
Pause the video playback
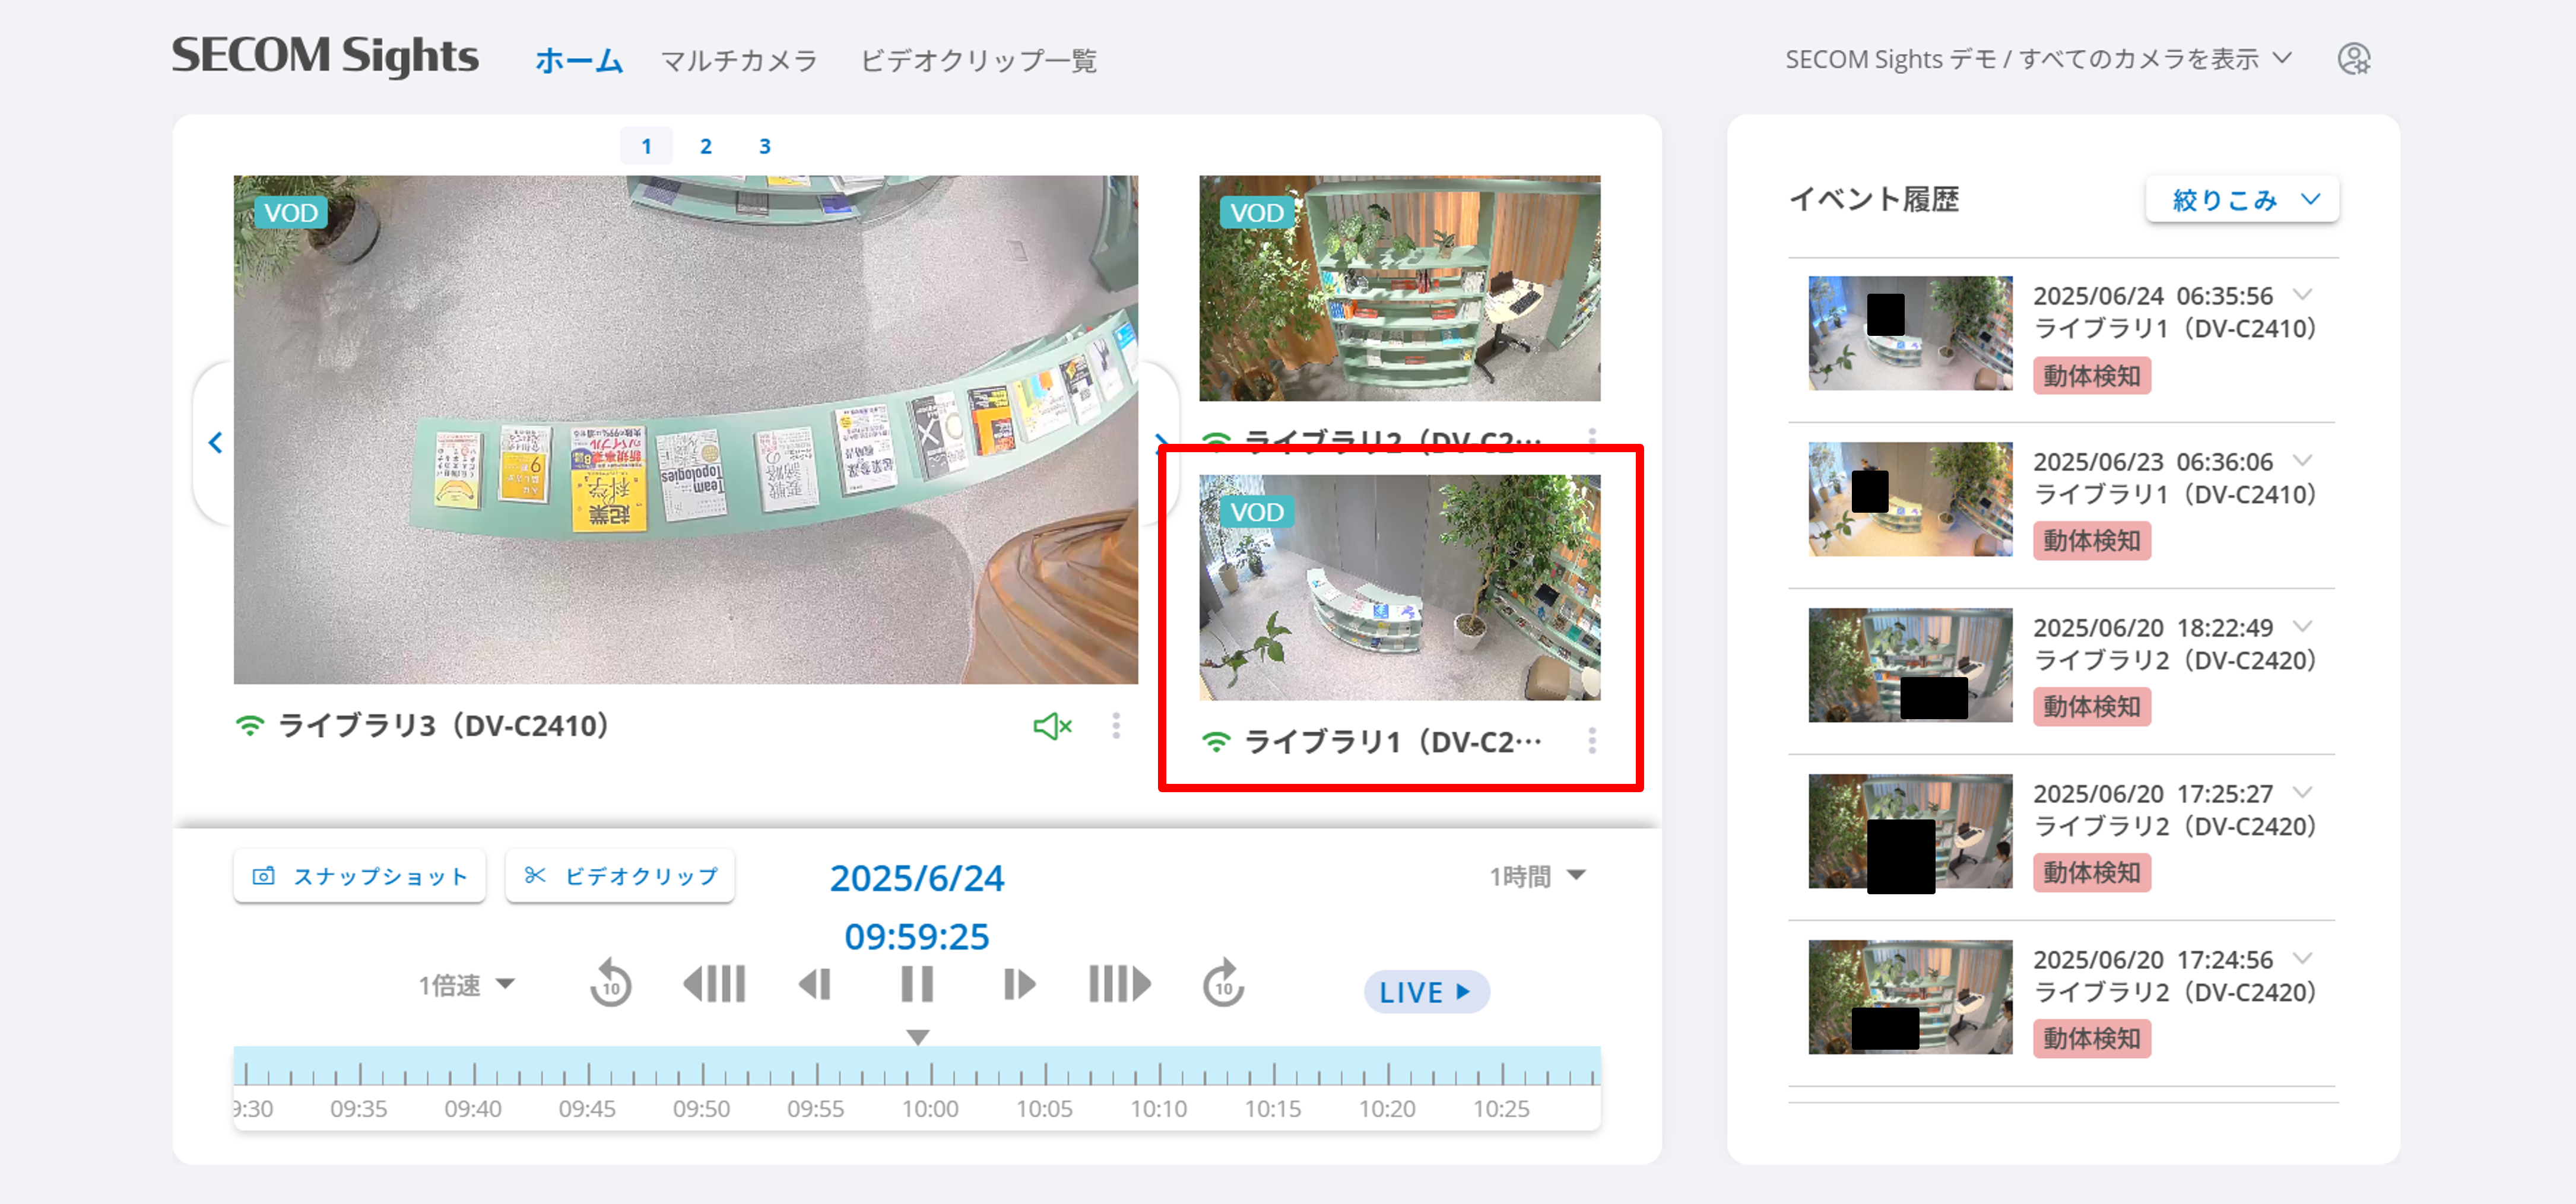tap(917, 984)
